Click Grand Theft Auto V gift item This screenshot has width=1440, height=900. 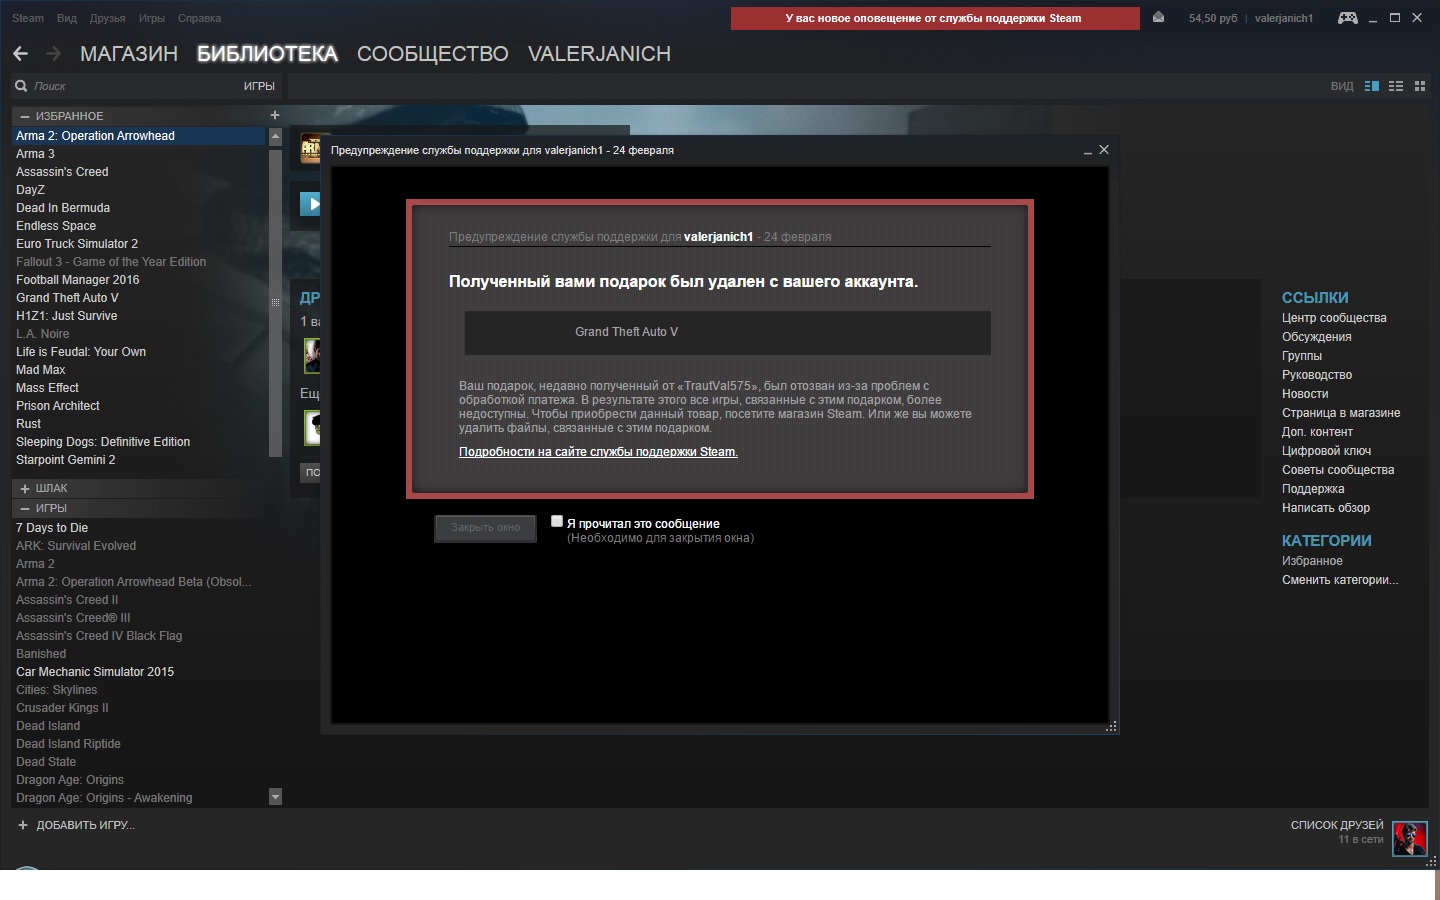point(727,332)
